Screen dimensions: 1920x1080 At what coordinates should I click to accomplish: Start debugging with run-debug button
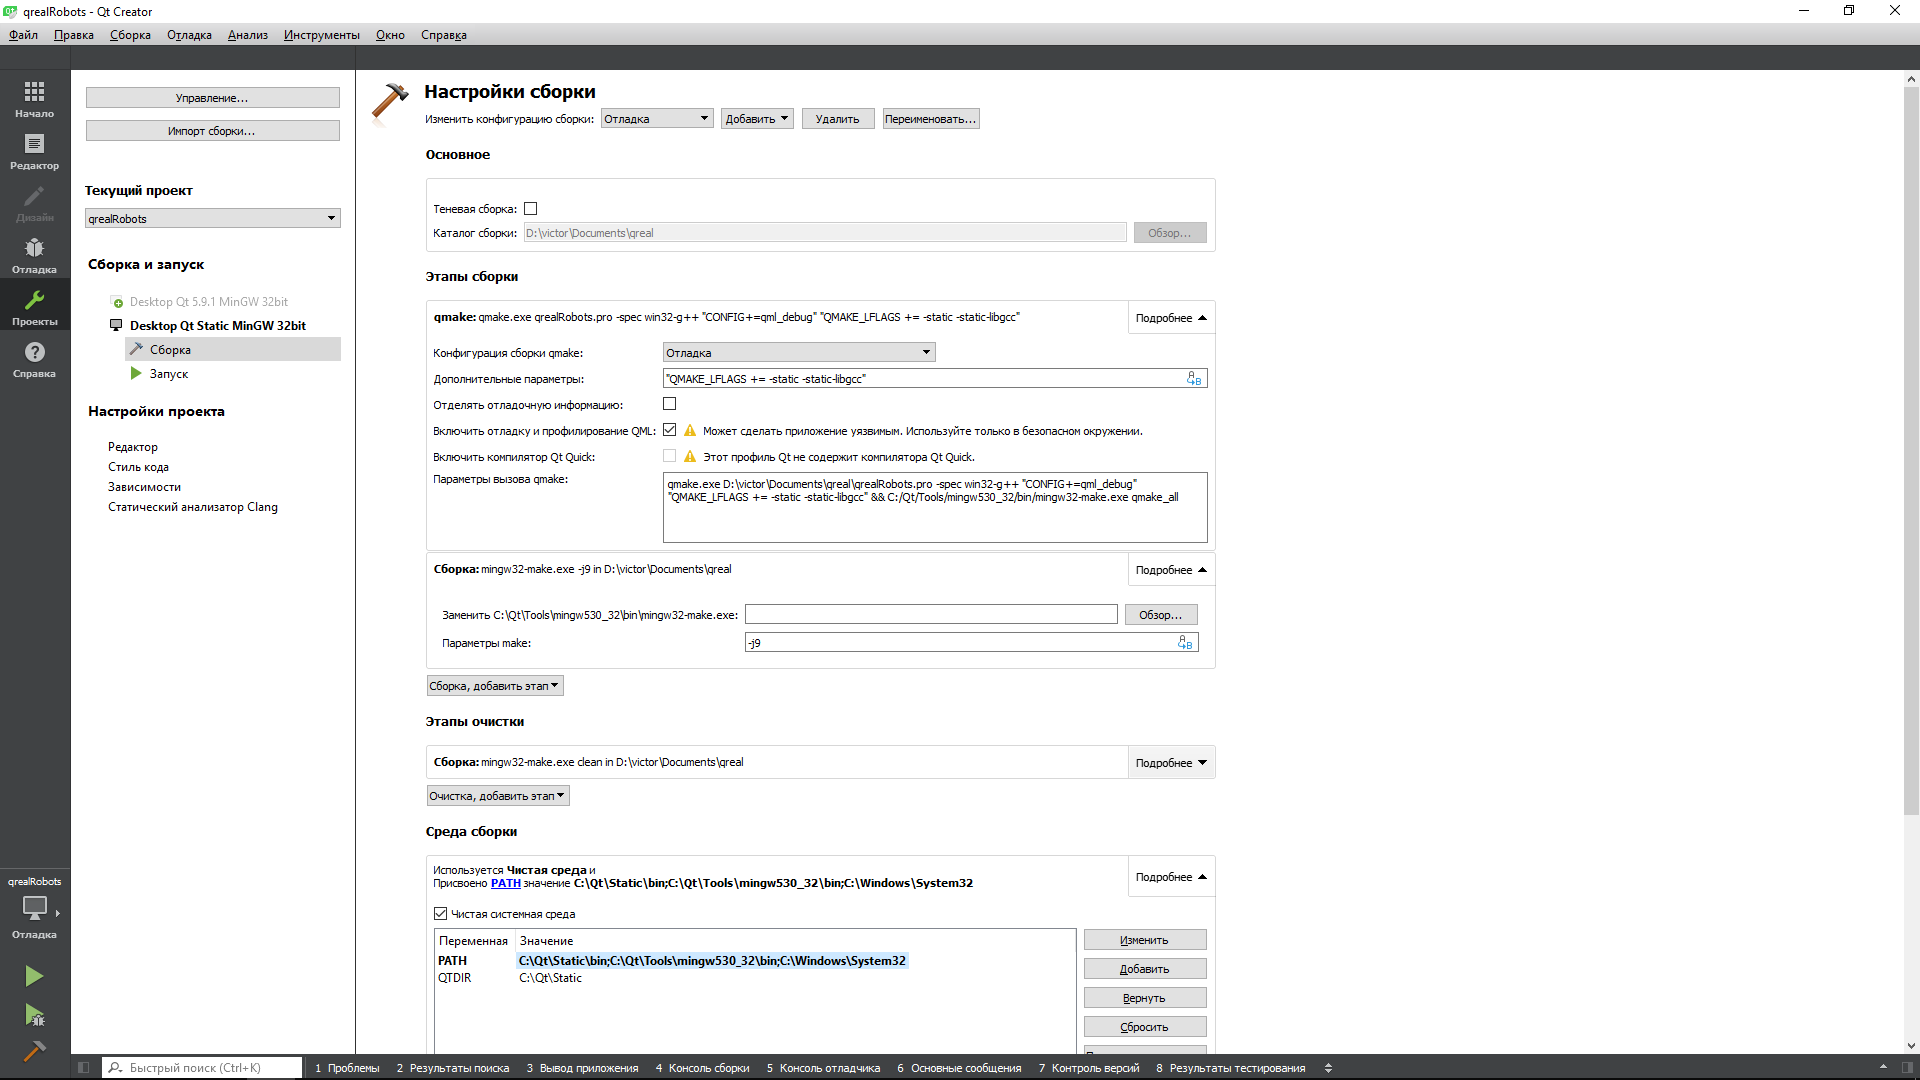[34, 1016]
